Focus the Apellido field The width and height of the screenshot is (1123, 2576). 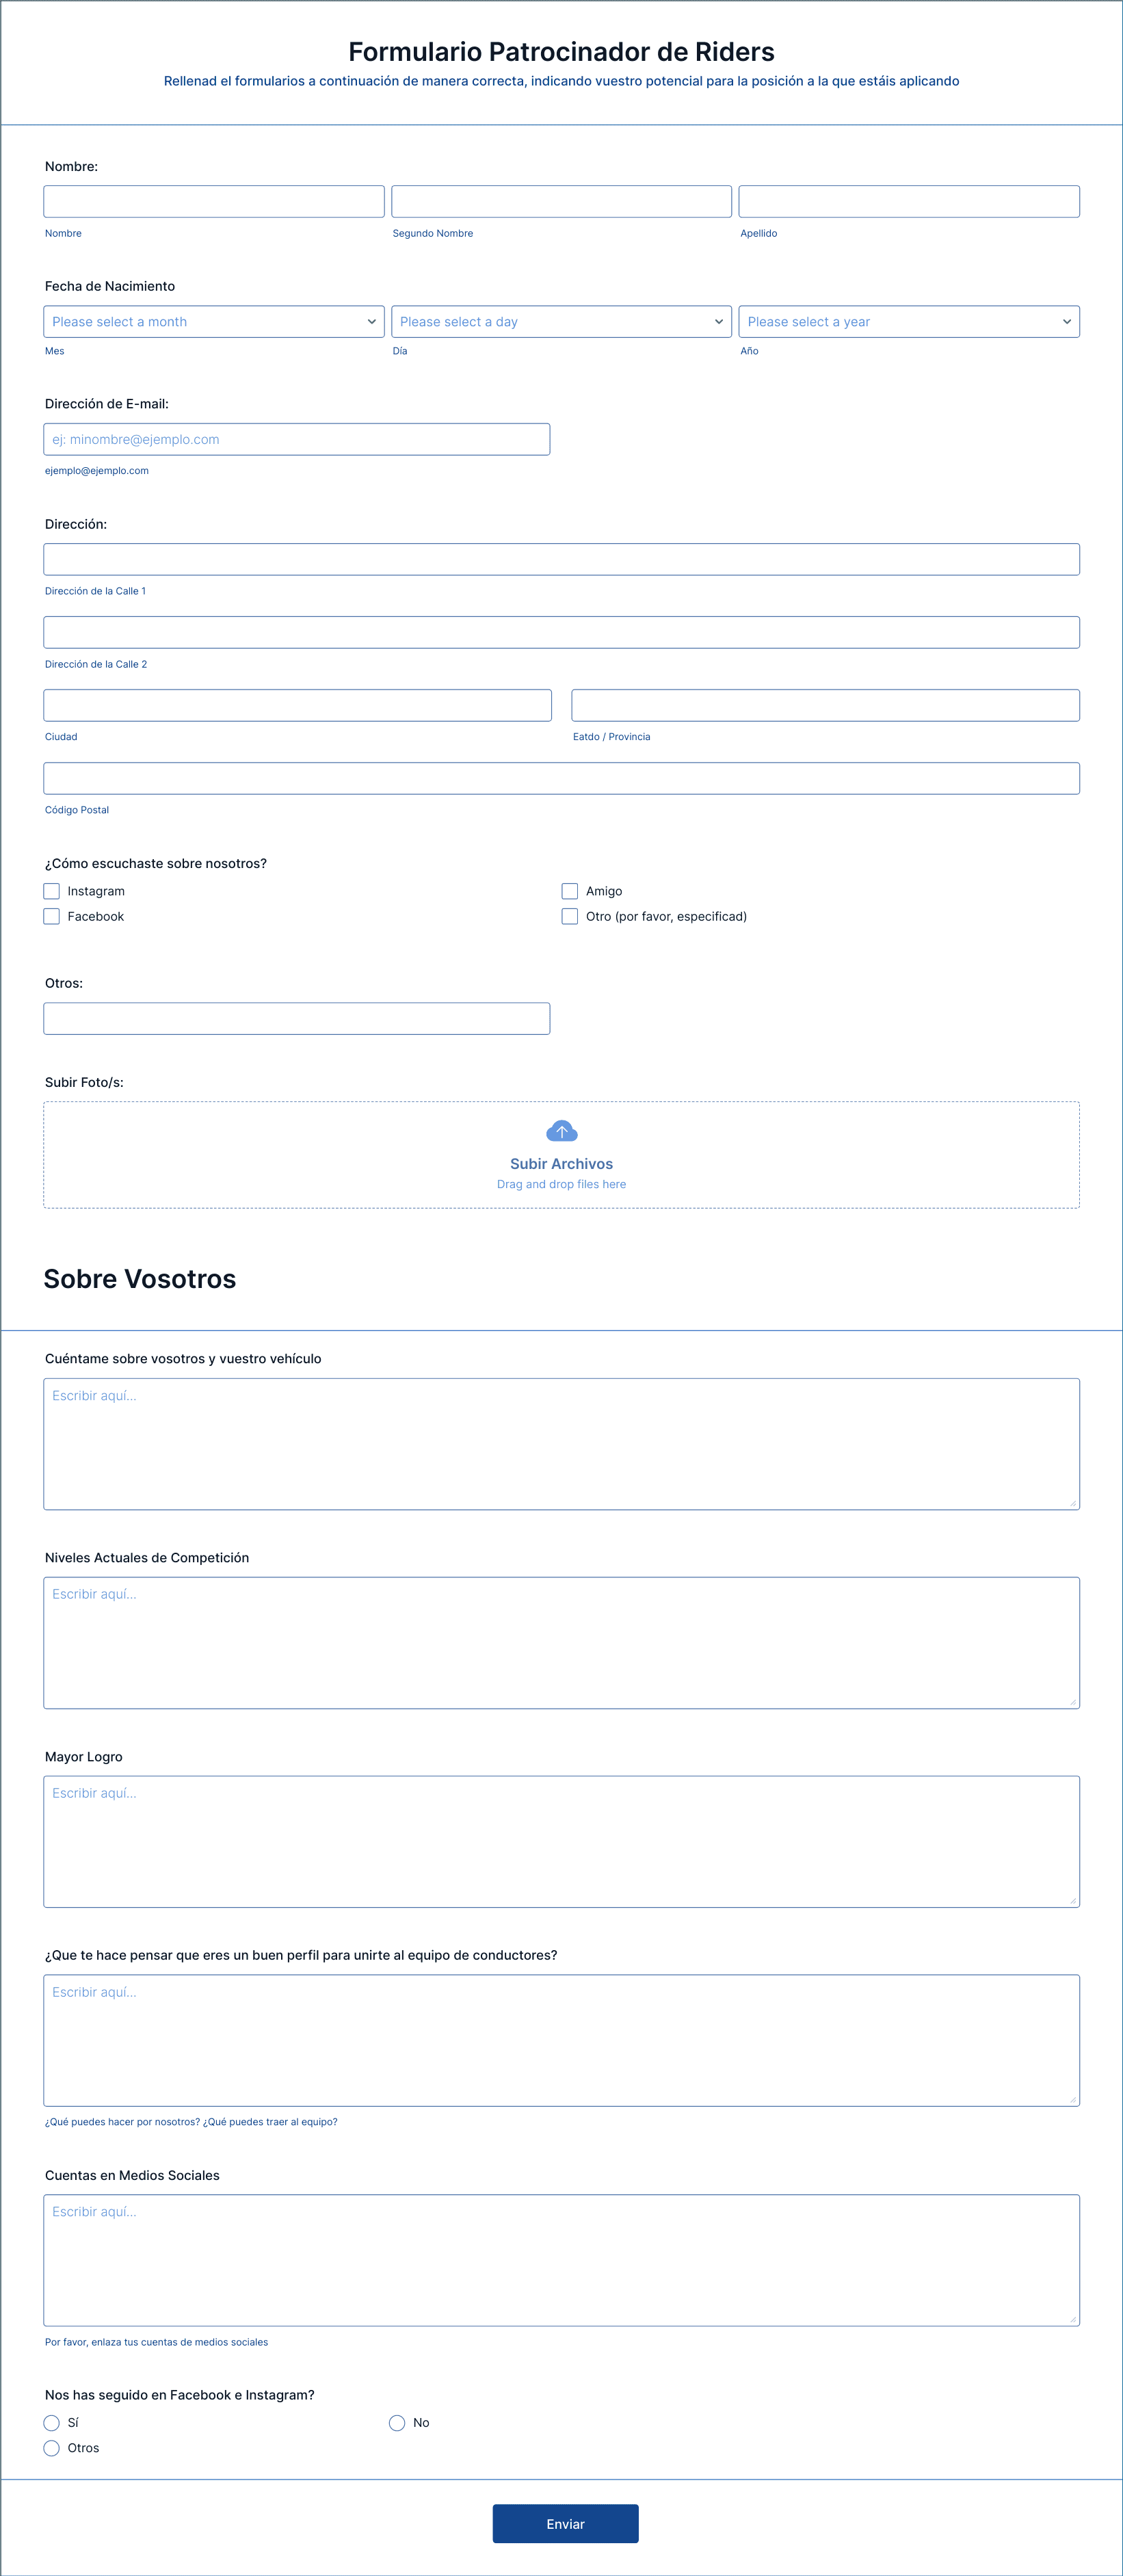click(x=909, y=201)
